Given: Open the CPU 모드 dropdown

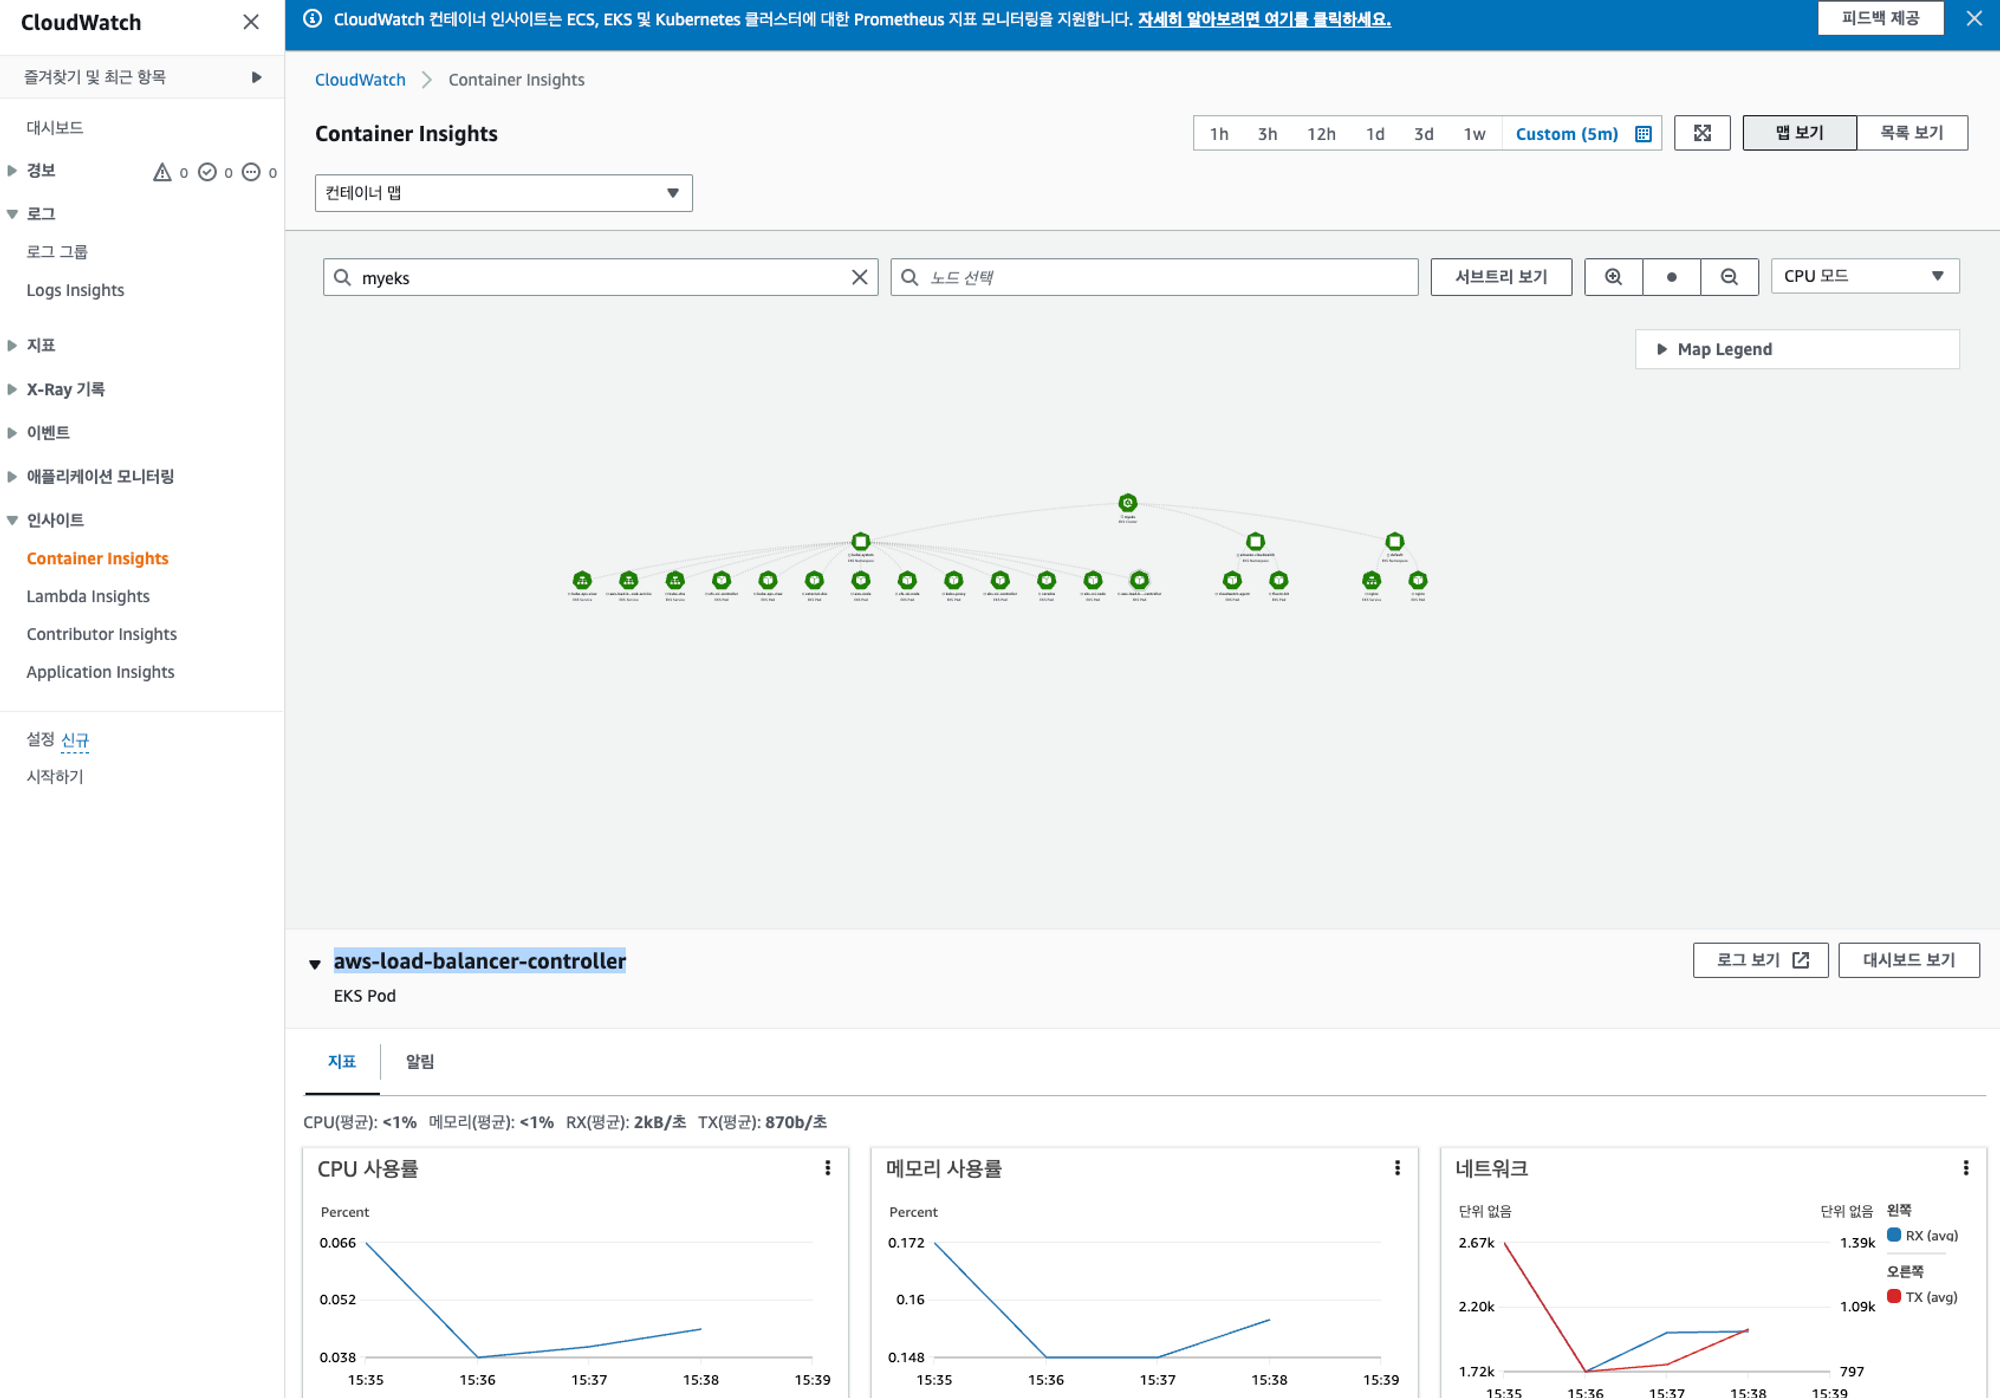Looking at the screenshot, I should coord(1864,276).
